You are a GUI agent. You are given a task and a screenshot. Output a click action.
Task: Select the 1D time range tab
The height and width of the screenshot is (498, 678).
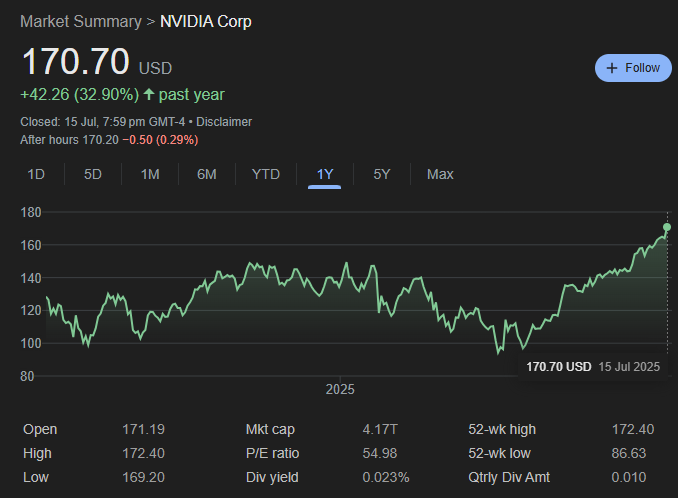pyautogui.click(x=36, y=174)
